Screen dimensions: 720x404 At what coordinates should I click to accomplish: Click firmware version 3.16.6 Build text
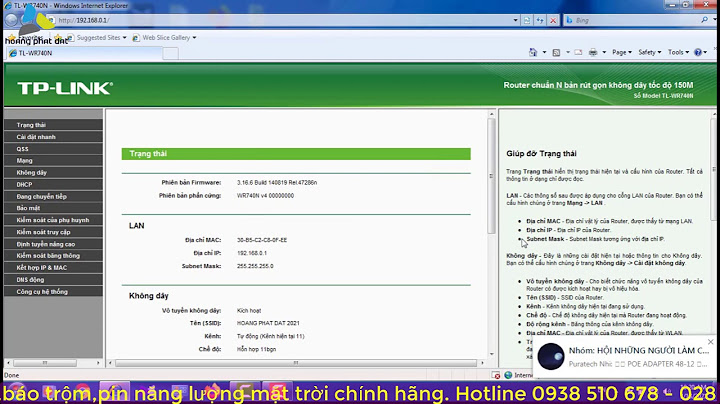[x=277, y=183]
